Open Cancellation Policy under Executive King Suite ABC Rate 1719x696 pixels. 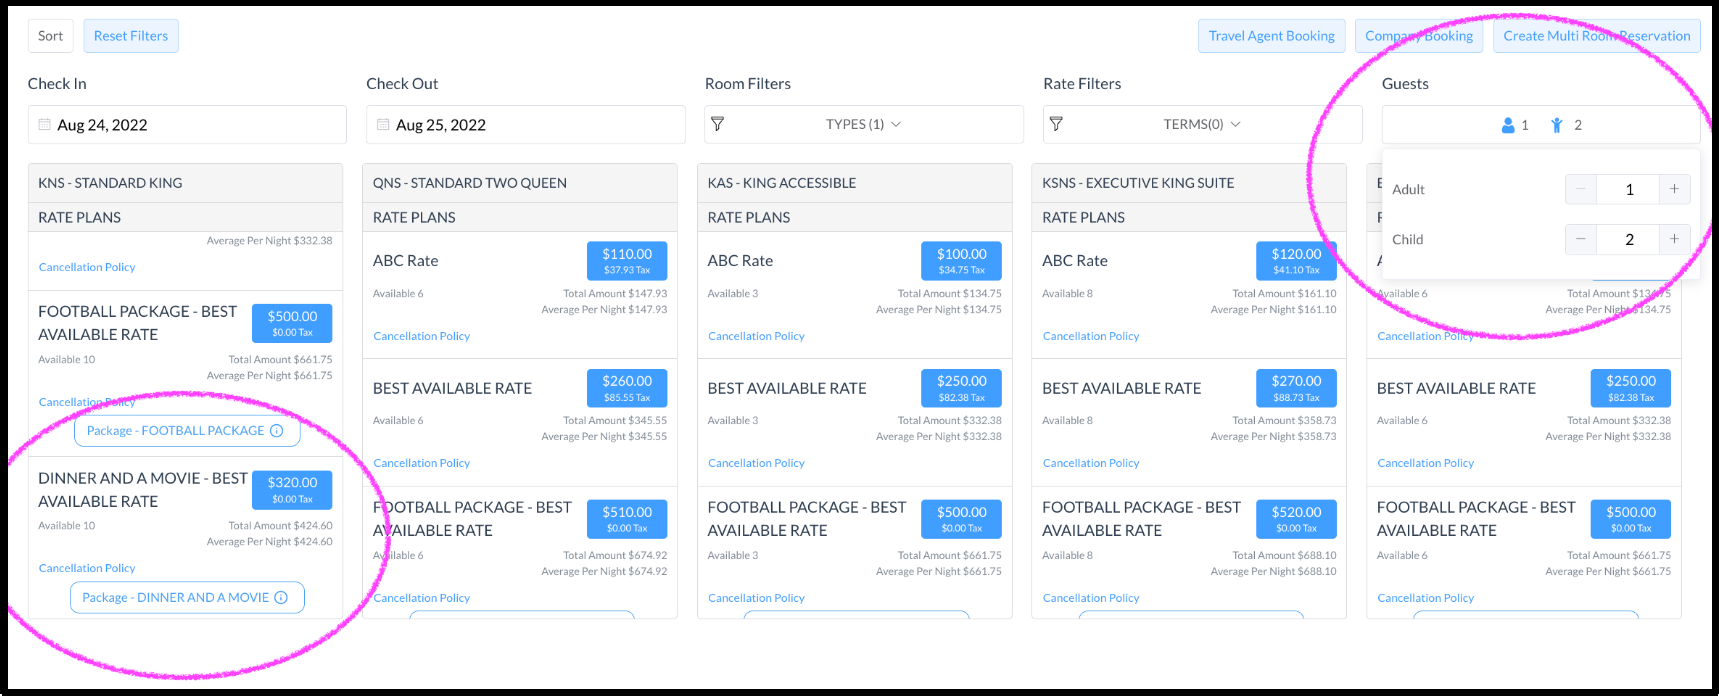1090,336
